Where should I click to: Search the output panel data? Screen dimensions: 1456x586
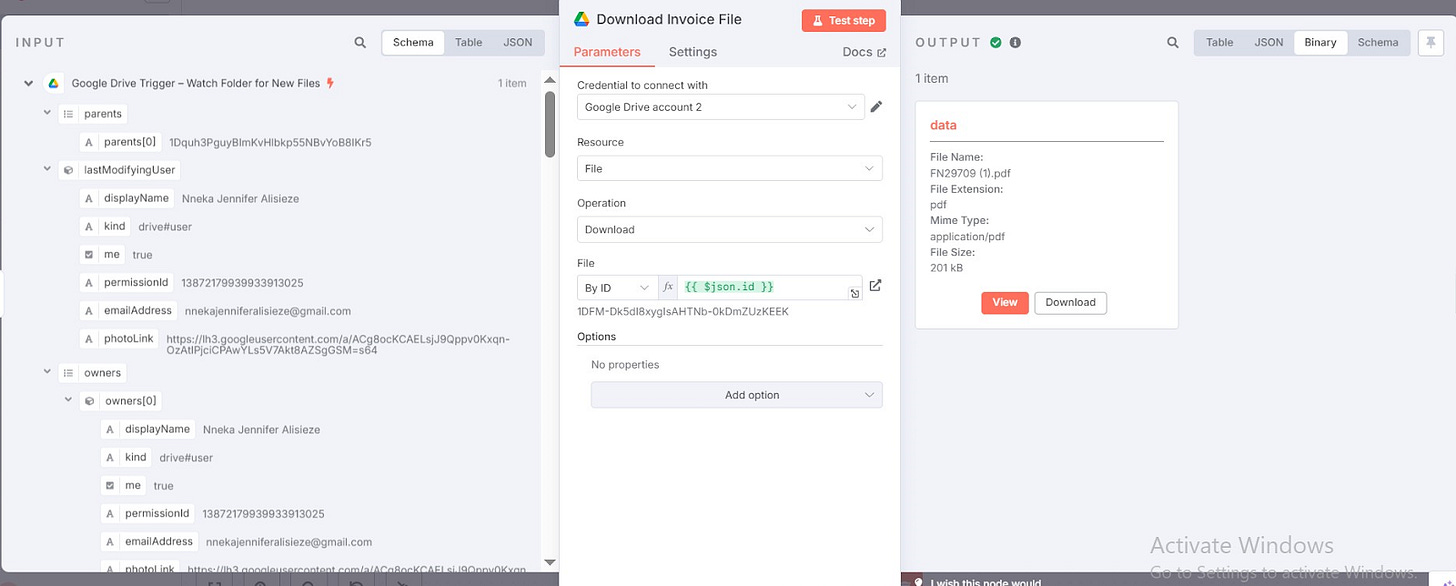click(1173, 43)
